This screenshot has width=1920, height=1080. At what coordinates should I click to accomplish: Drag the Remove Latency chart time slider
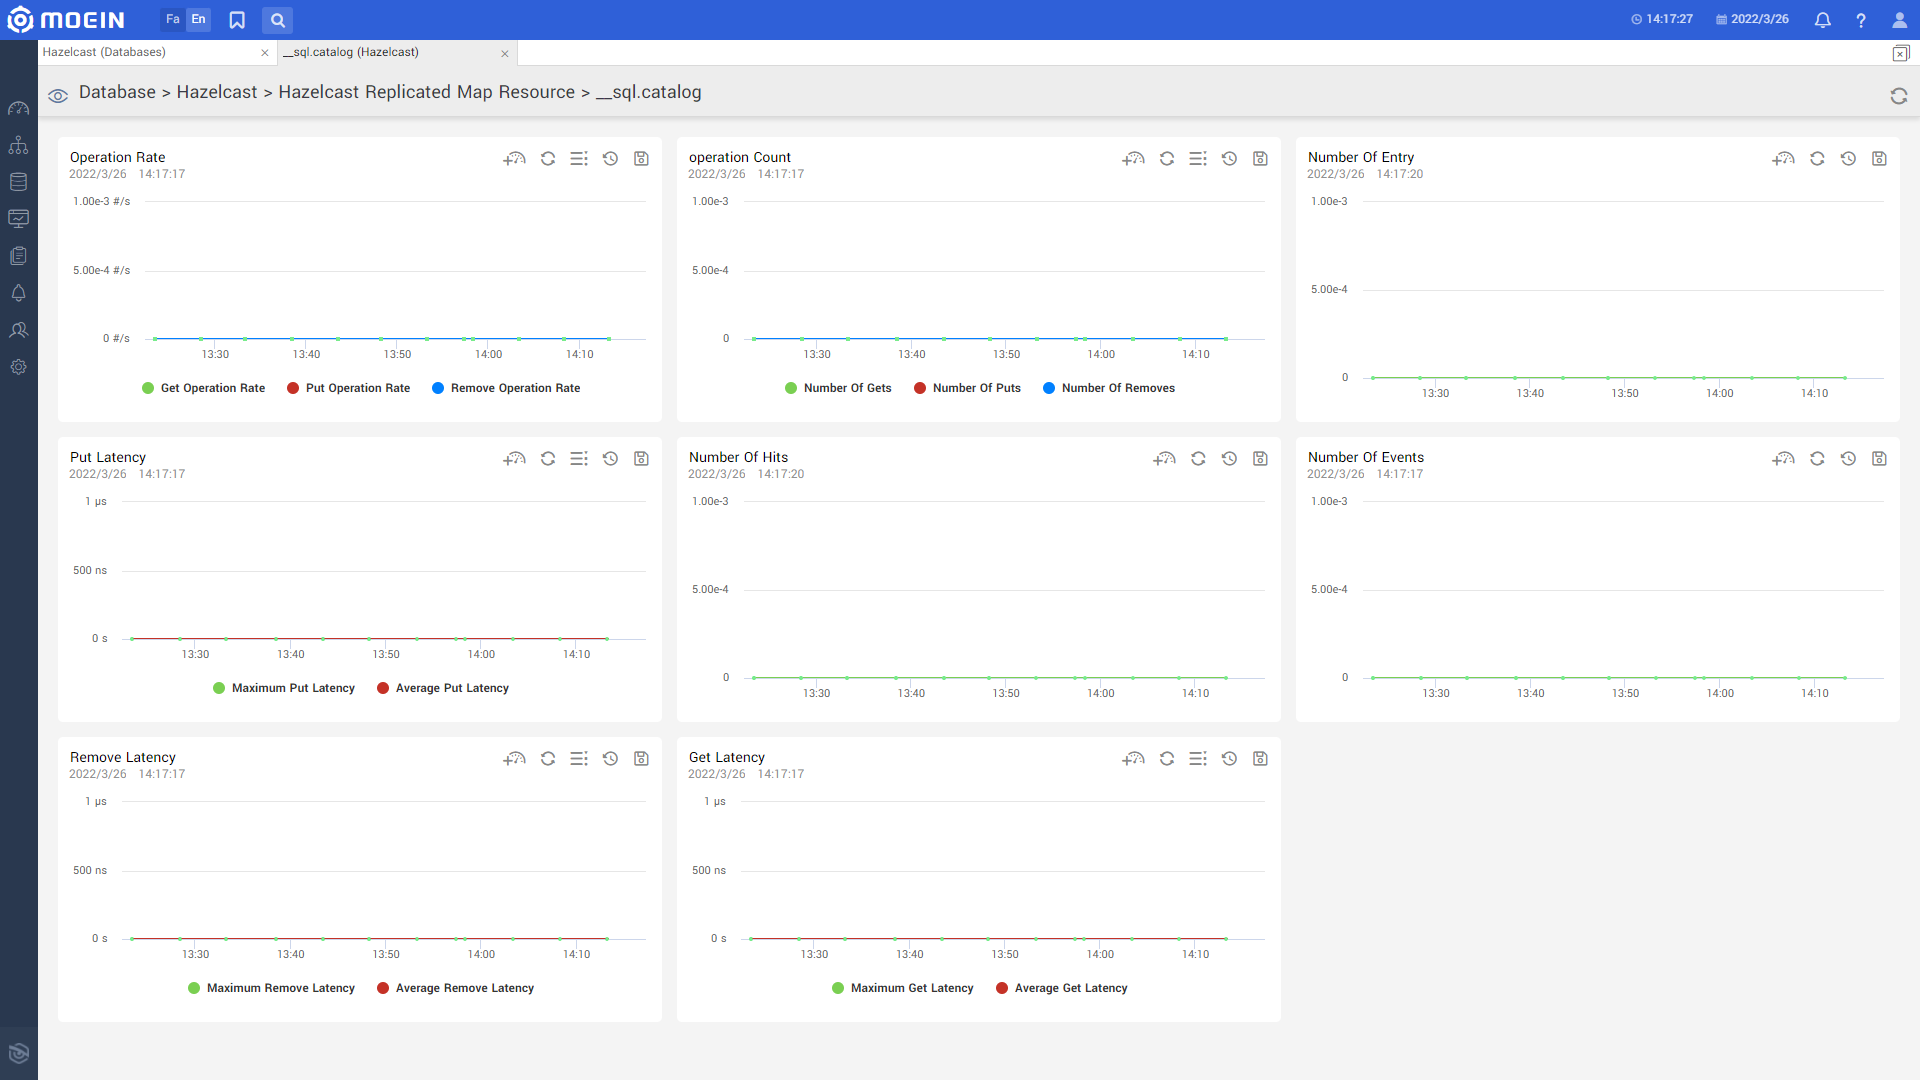coord(611,758)
